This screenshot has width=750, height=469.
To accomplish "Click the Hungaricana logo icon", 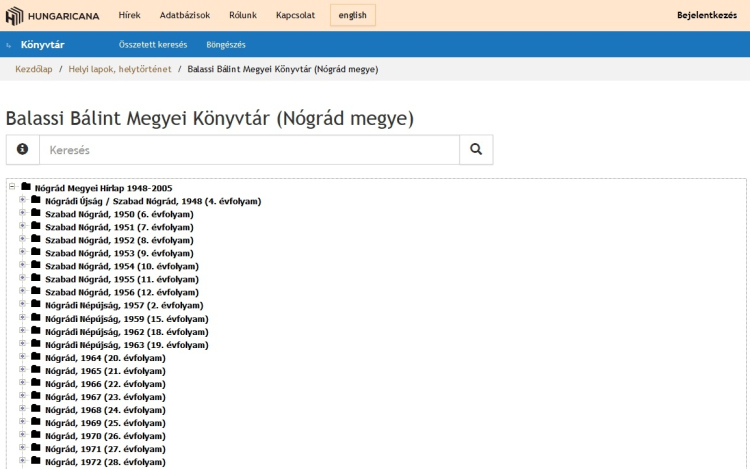I will (14, 15).
